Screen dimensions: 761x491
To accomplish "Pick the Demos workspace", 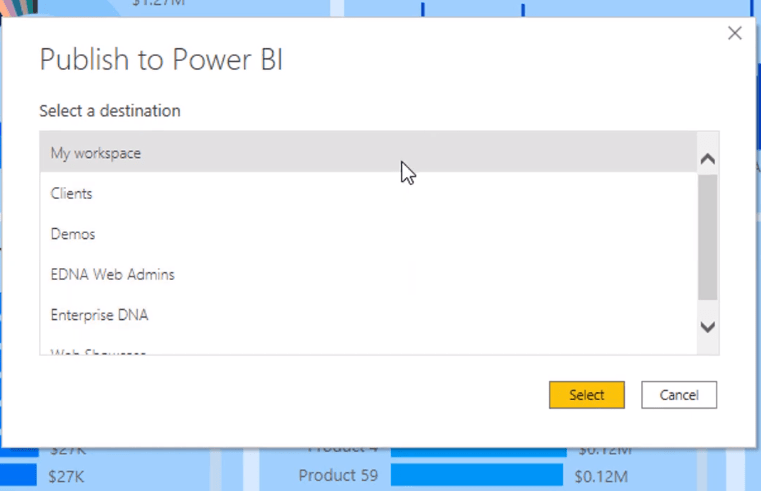I will [x=368, y=234].
